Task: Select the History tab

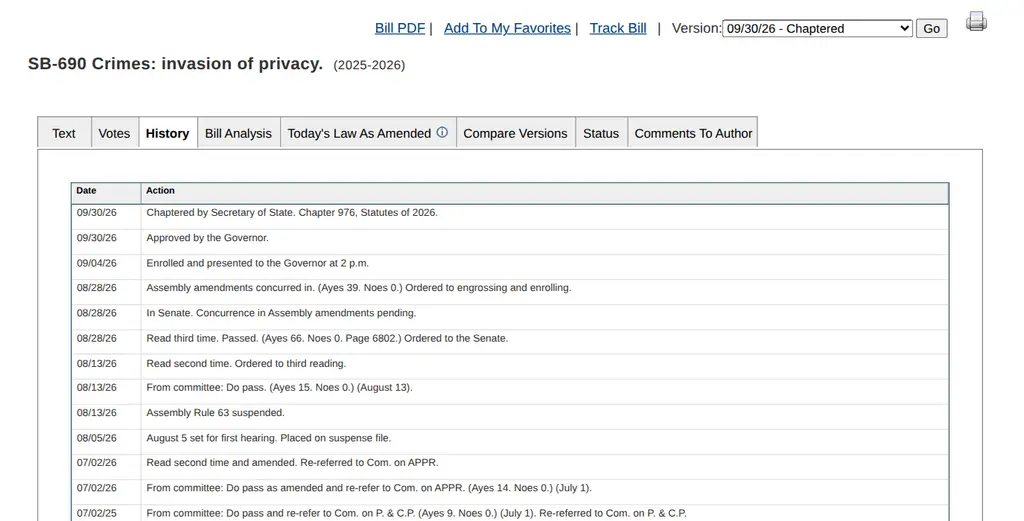Action: (167, 133)
